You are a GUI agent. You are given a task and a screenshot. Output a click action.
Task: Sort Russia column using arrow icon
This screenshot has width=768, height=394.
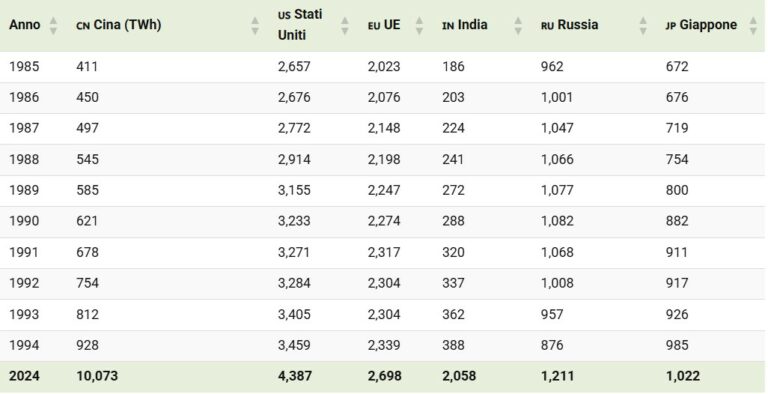643,25
